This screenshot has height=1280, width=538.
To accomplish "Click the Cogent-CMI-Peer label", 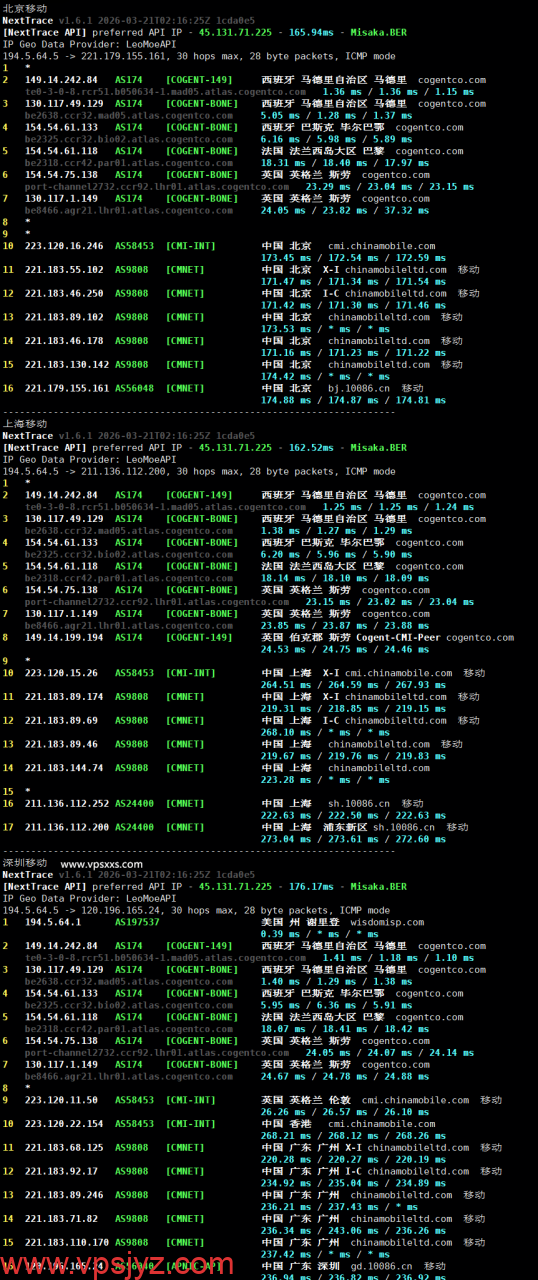I will (x=395, y=637).
